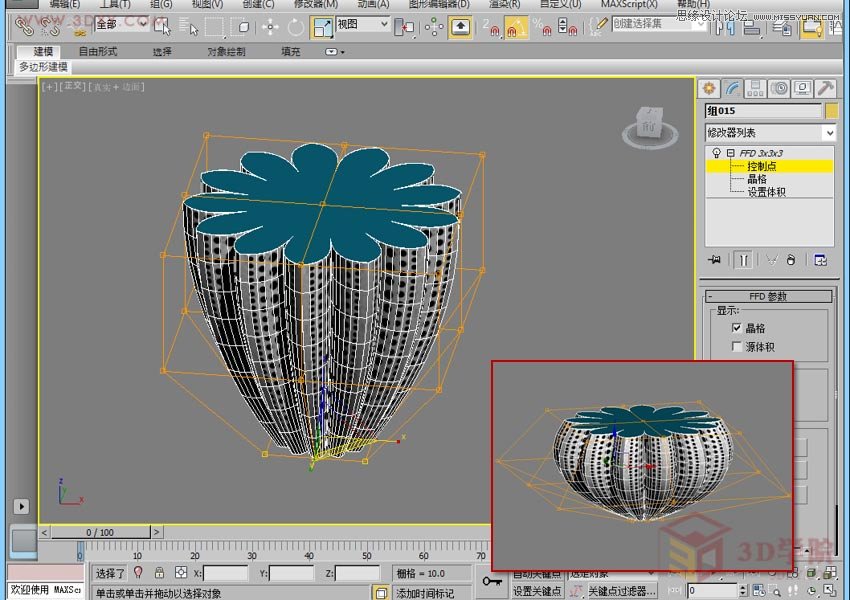Open the Modify command panel tab

pyautogui.click(x=732, y=88)
